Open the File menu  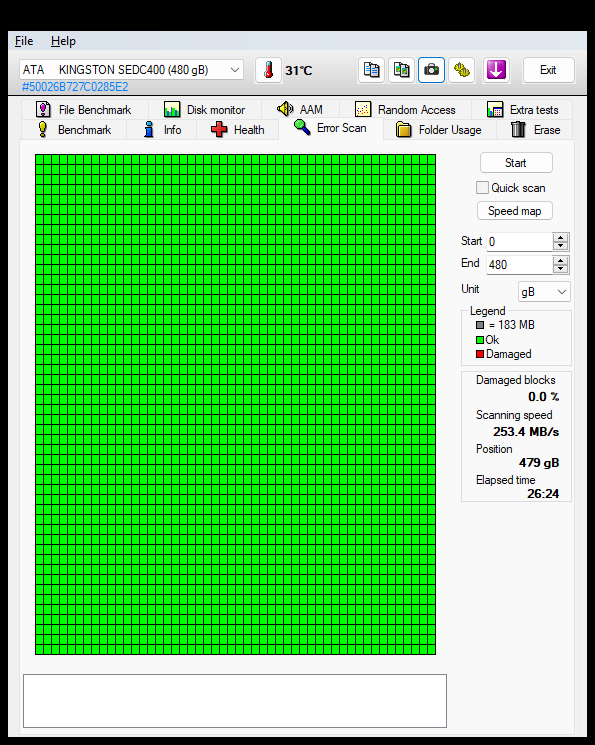[x=24, y=41]
